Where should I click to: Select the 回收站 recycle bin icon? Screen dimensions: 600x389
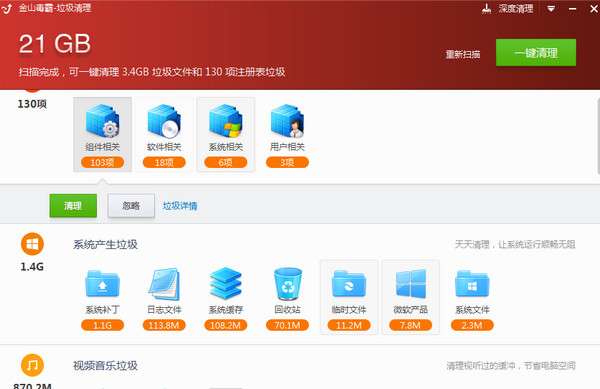tap(287, 284)
